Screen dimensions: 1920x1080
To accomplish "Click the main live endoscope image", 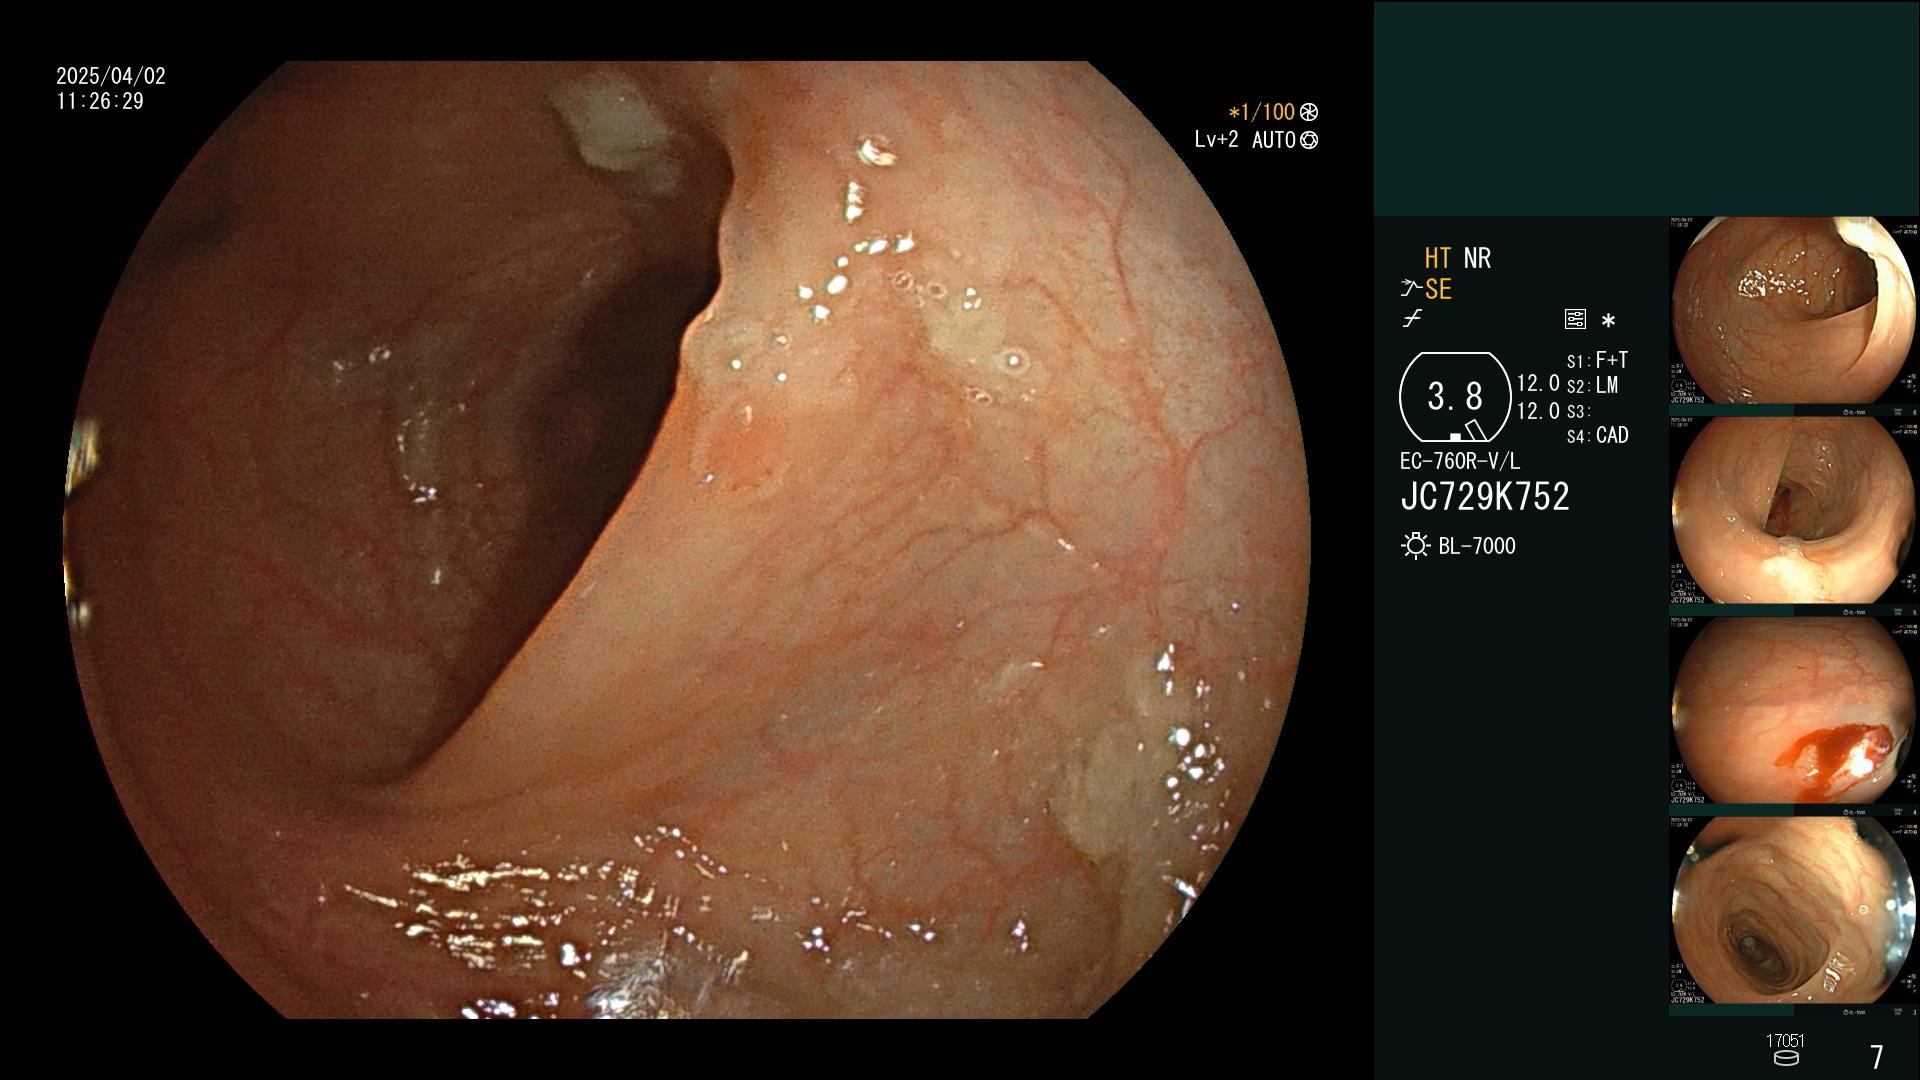I will [688, 540].
